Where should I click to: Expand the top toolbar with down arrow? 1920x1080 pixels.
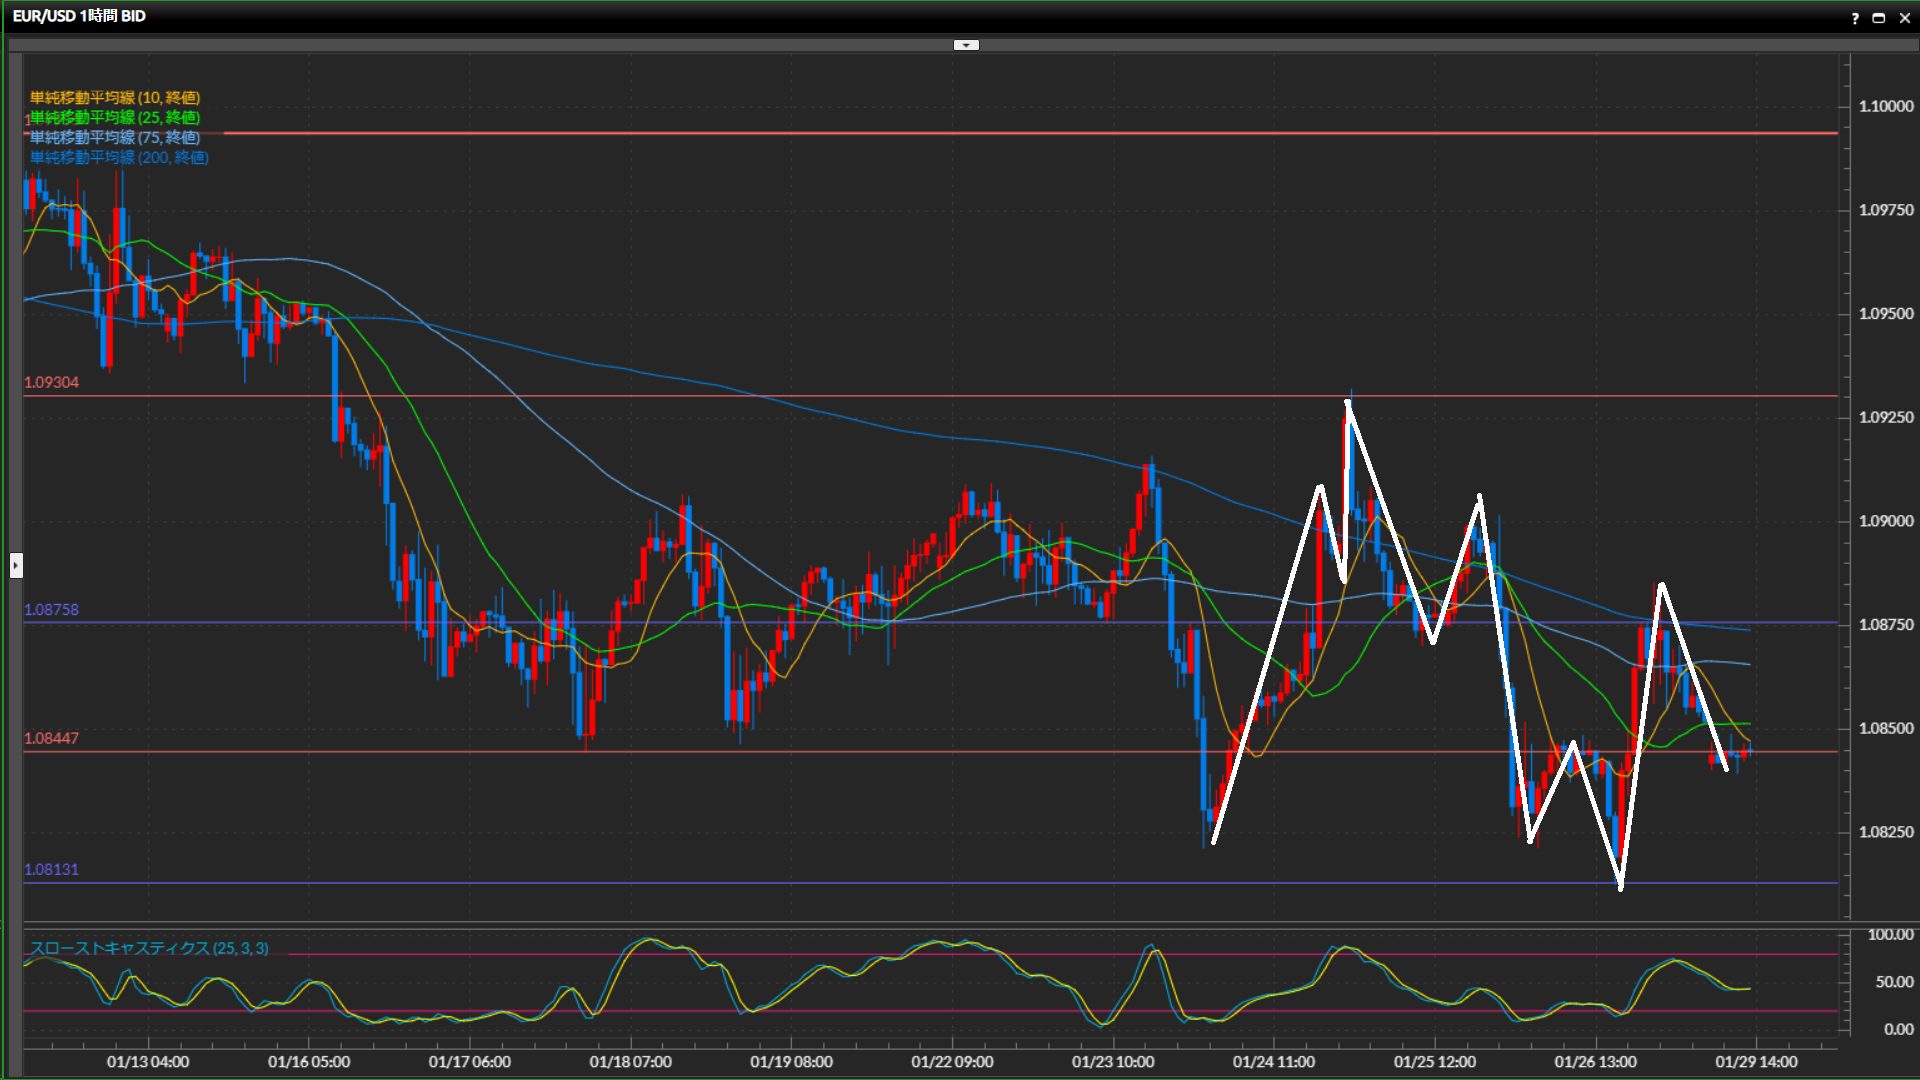click(966, 45)
